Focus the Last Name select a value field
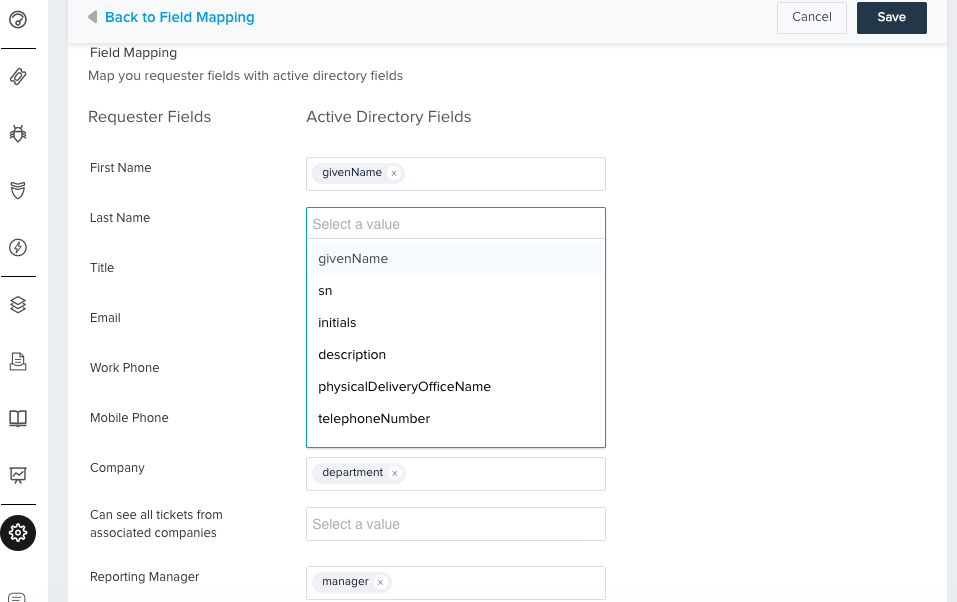The width and height of the screenshot is (957, 602). tap(456, 224)
